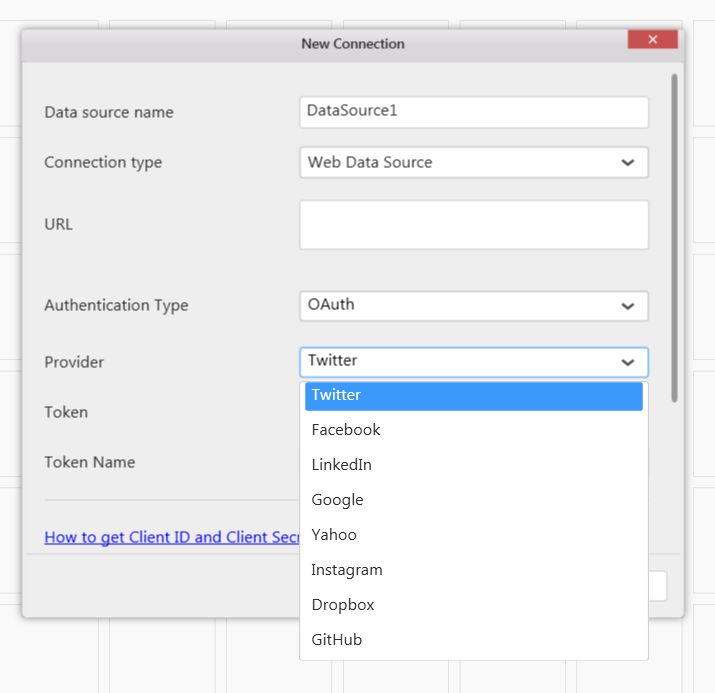Click the Token Name label
Screen dimensions: 715x693
[x=90, y=462]
